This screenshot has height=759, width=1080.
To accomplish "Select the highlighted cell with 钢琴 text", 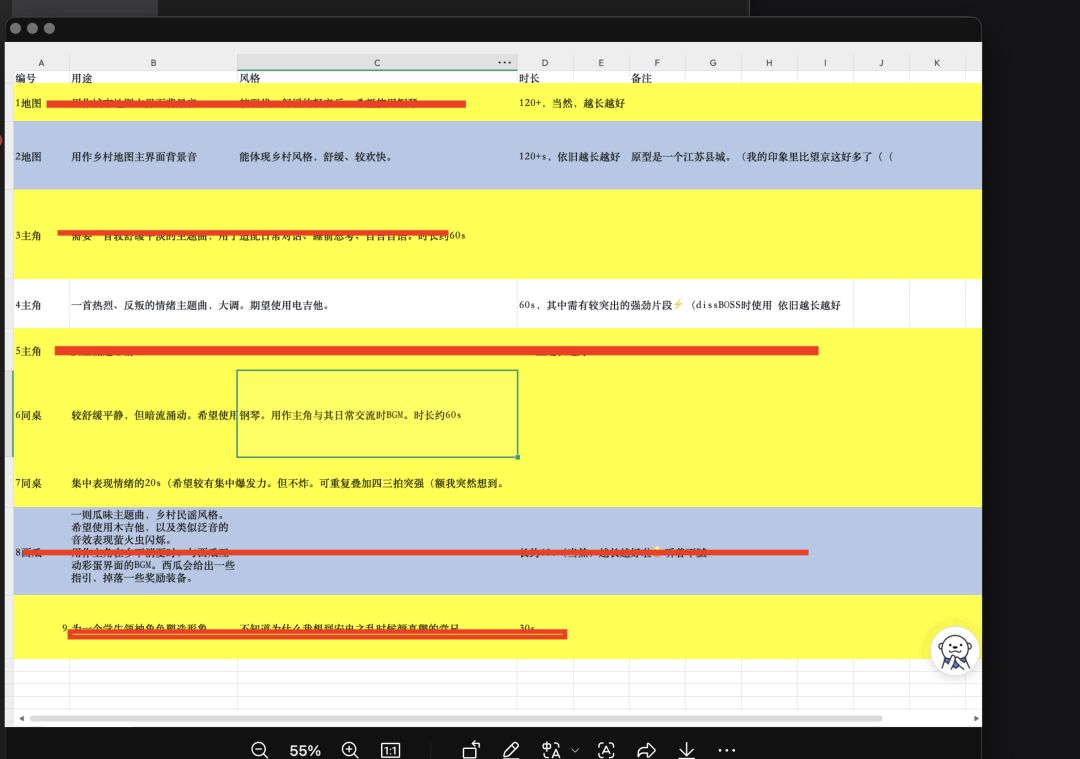I will tap(377, 414).
